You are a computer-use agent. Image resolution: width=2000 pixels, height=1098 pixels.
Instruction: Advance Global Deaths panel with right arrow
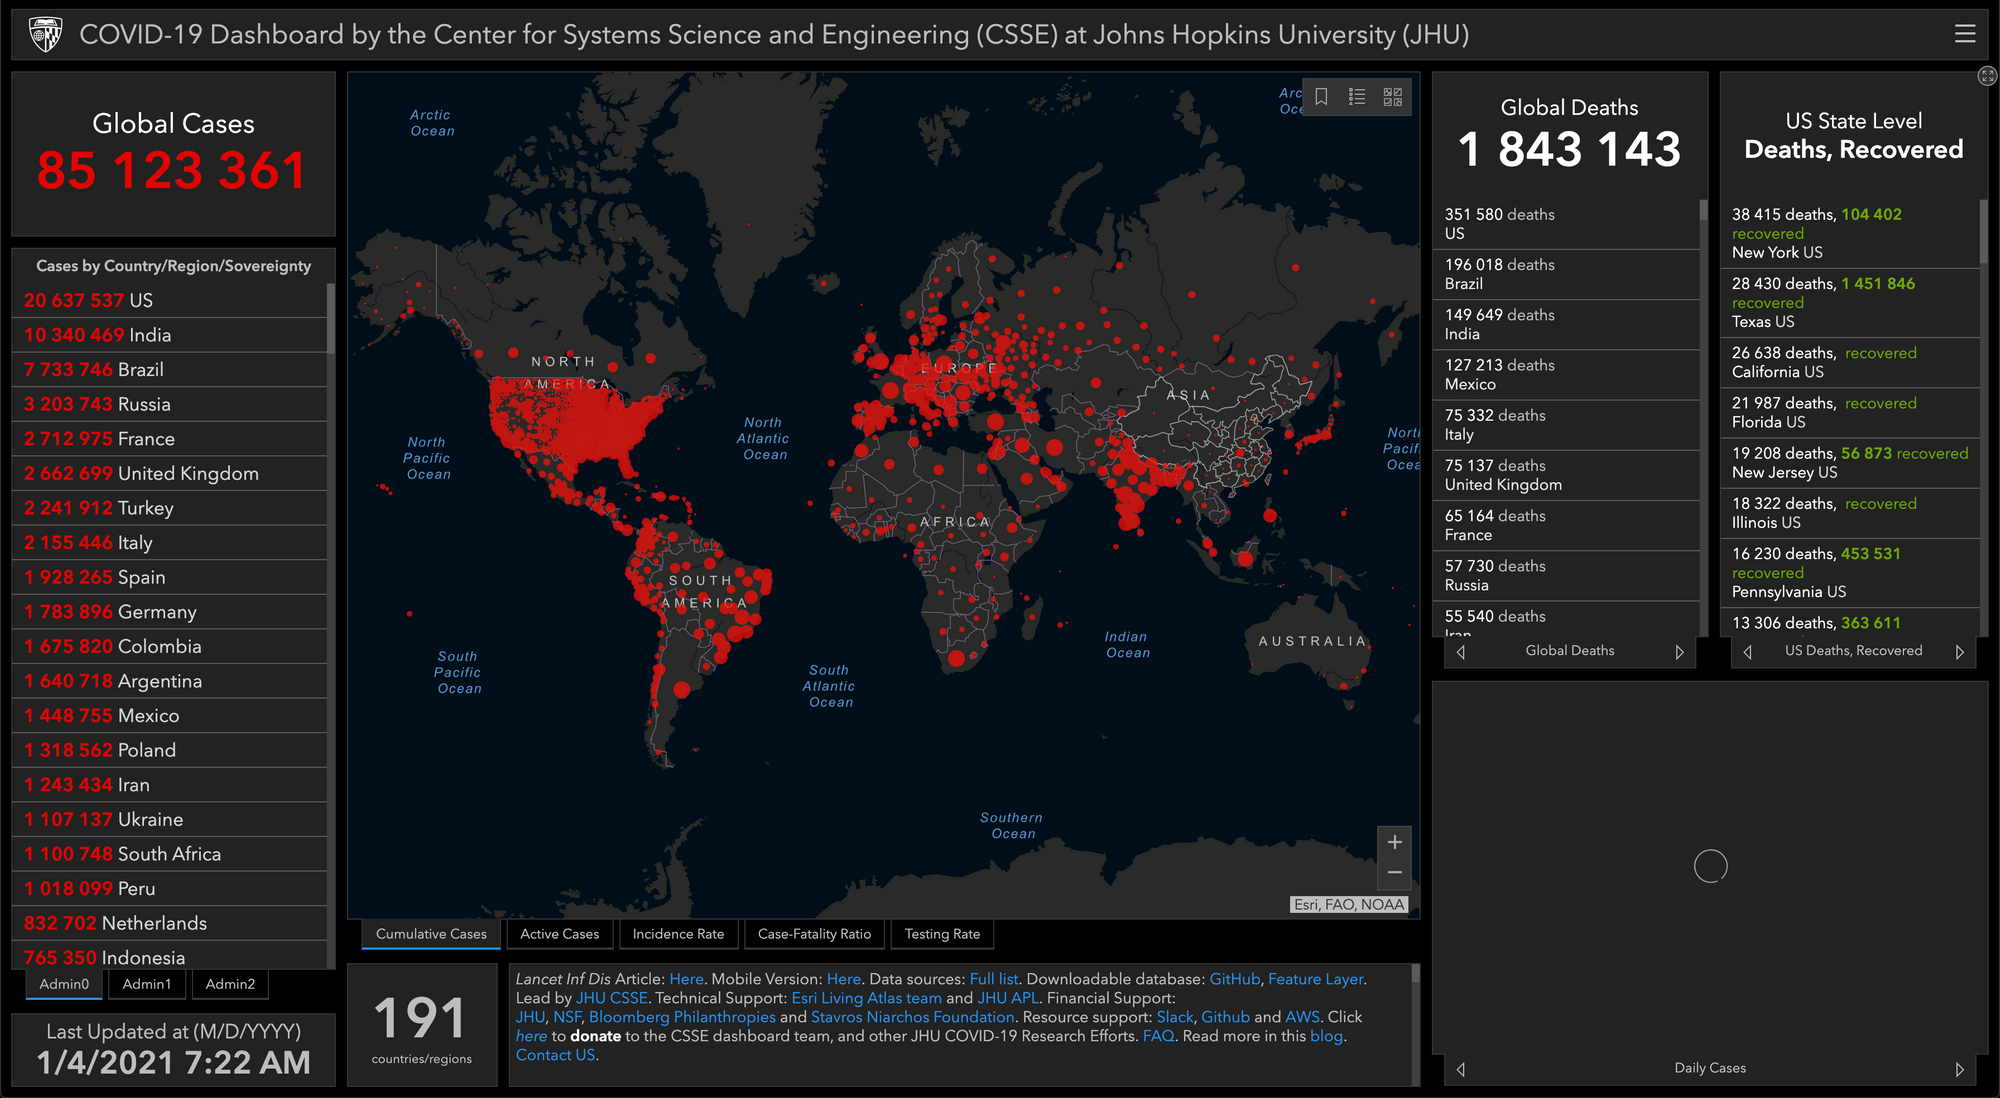tap(1680, 651)
